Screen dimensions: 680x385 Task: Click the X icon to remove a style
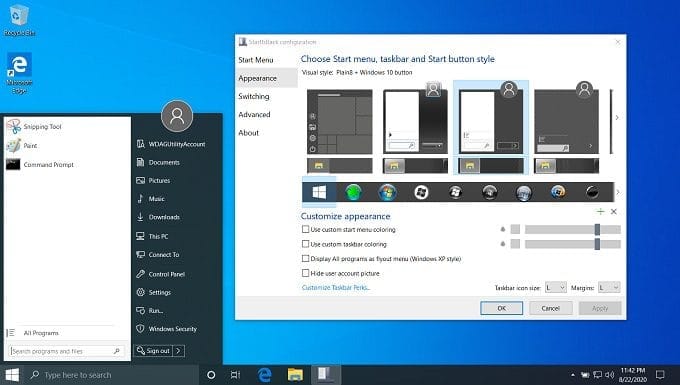[x=614, y=212]
